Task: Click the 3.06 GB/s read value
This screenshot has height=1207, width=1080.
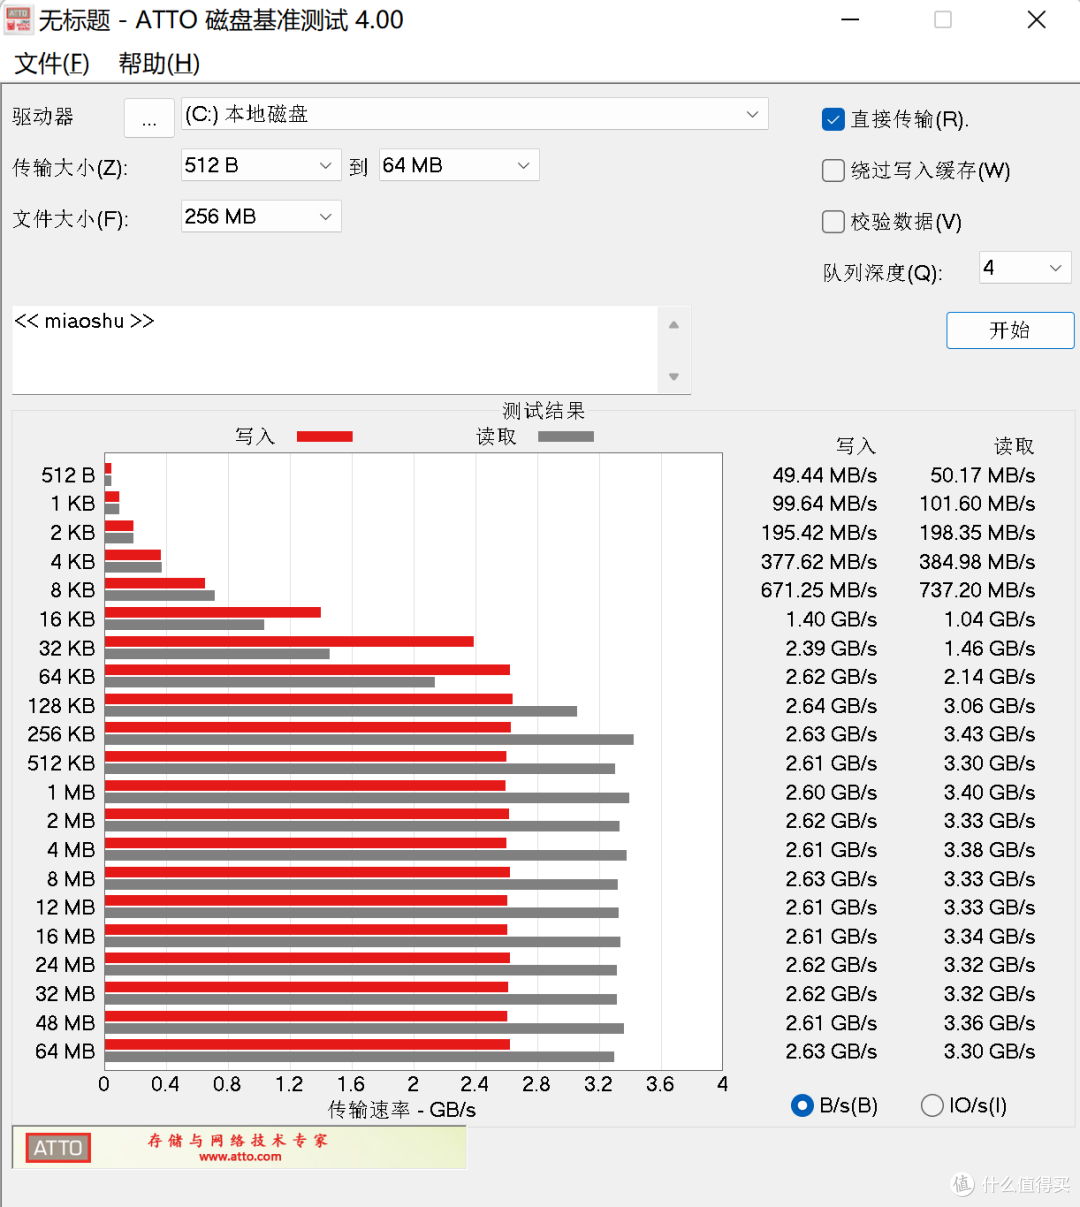Action: 990,706
